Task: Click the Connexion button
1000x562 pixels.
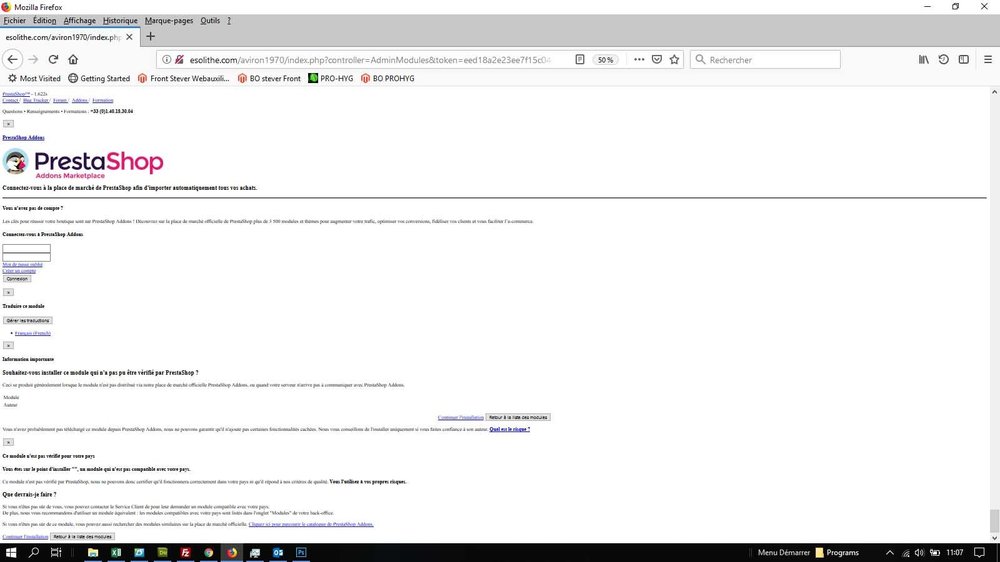Action: [x=17, y=279]
